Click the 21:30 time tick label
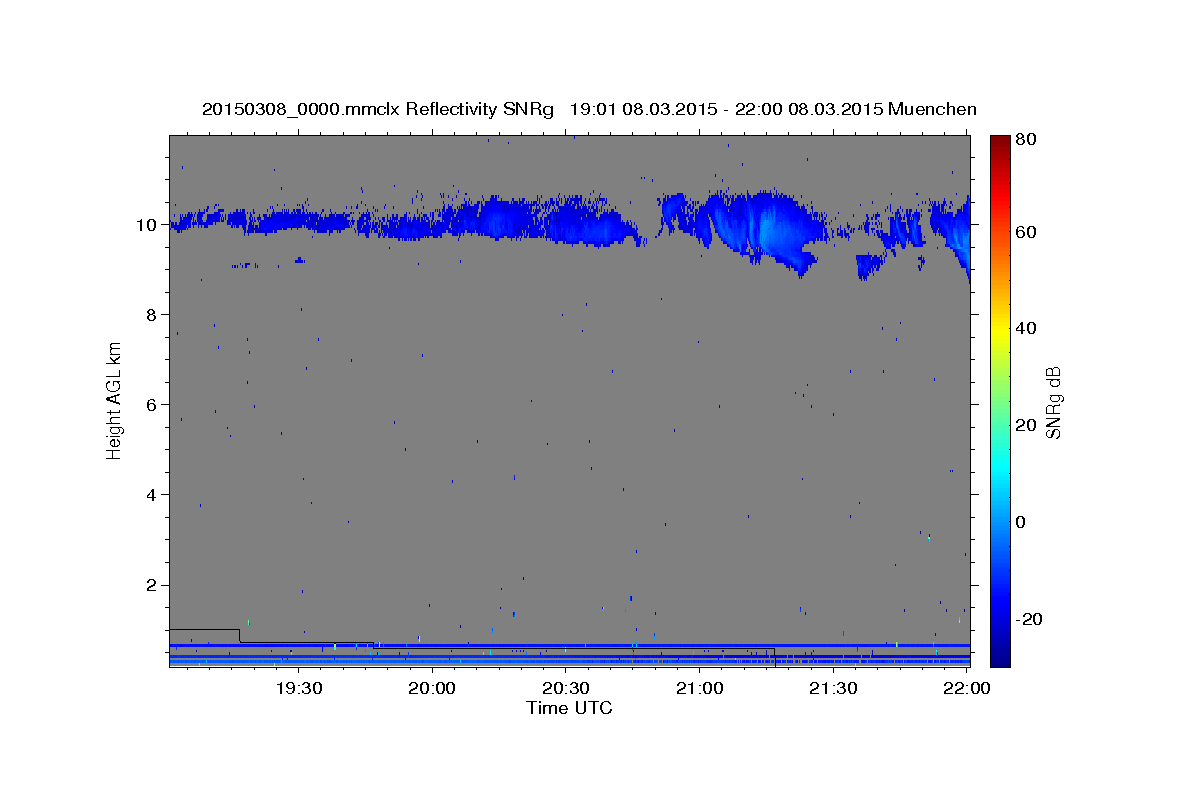 point(833,688)
